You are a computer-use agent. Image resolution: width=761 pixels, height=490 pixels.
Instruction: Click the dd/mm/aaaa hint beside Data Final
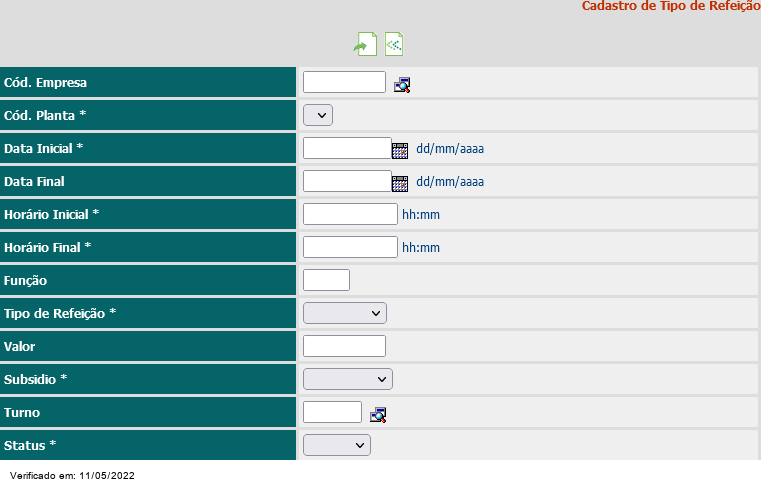(x=450, y=181)
